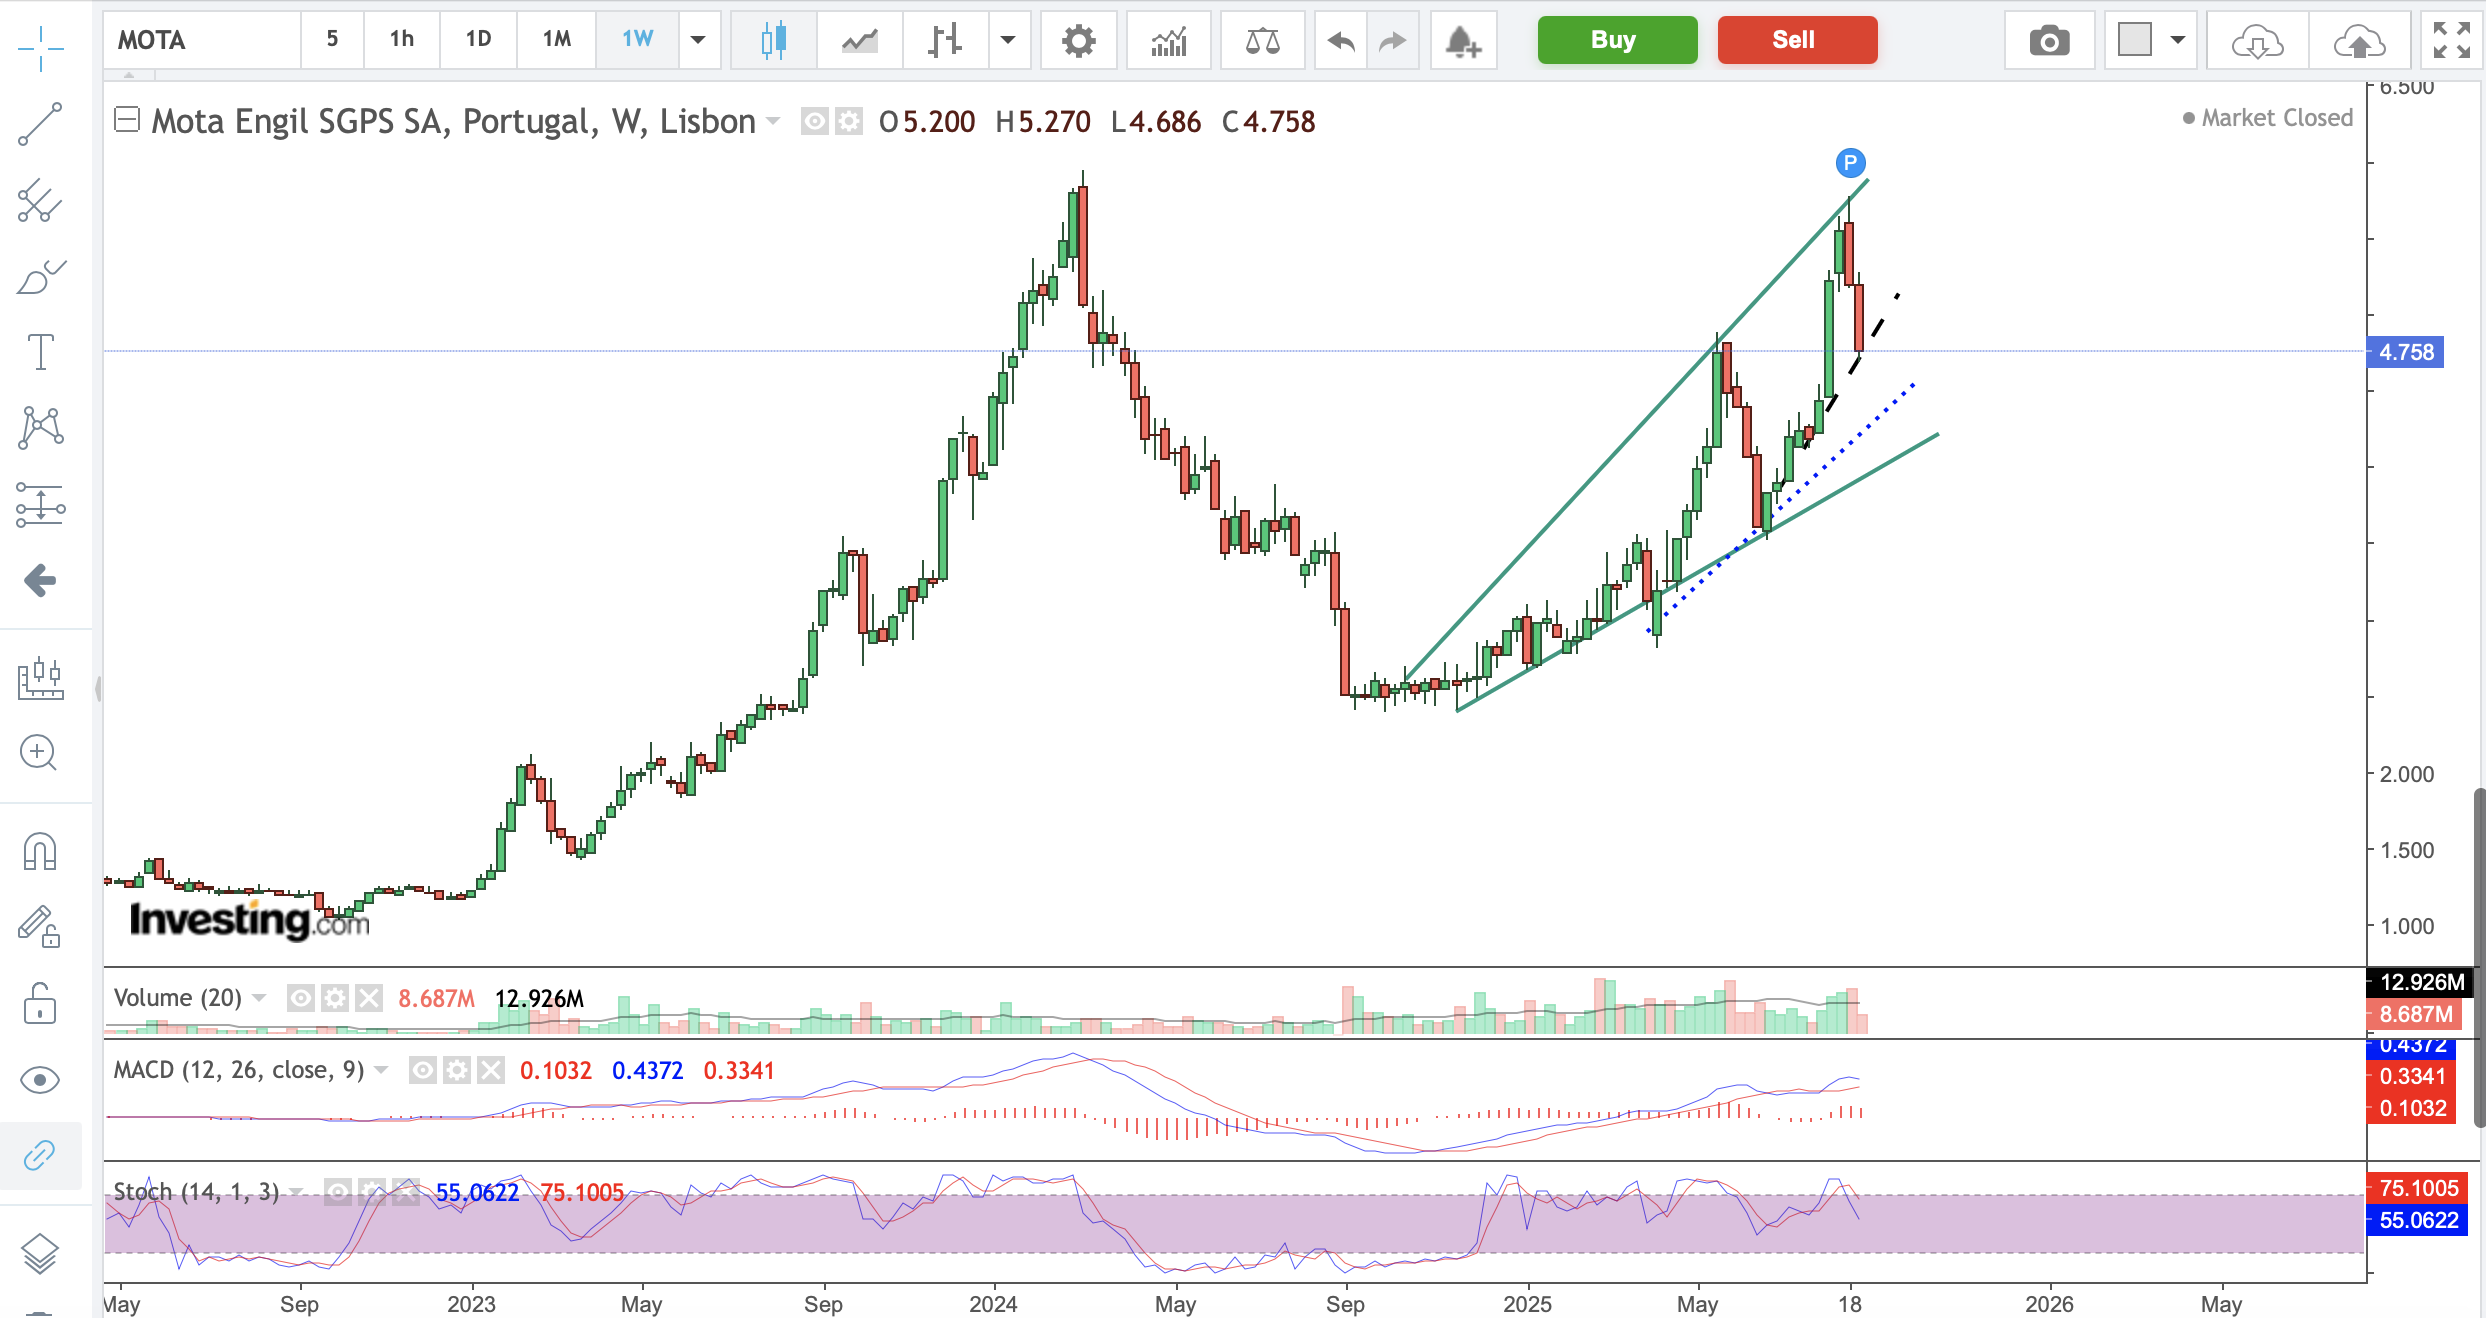The width and height of the screenshot is (2486, 1318).
Task: Toggle MACD indicator visibility eye
Action: click(423, 1071)
